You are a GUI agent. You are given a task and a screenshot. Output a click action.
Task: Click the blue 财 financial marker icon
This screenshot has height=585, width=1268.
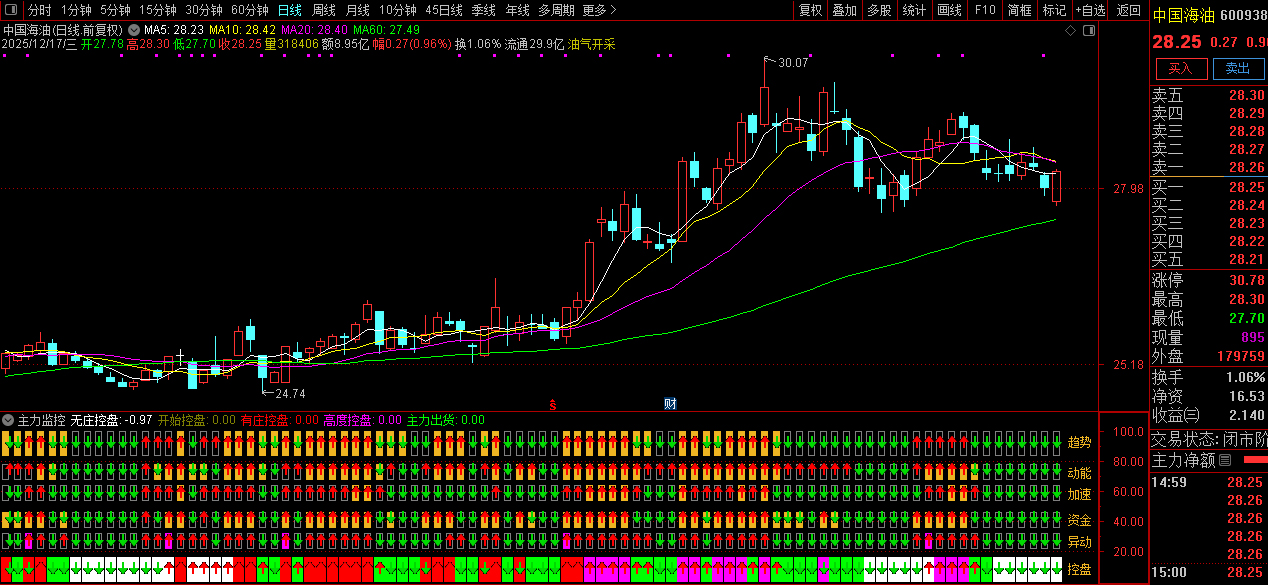click(670, 404)
